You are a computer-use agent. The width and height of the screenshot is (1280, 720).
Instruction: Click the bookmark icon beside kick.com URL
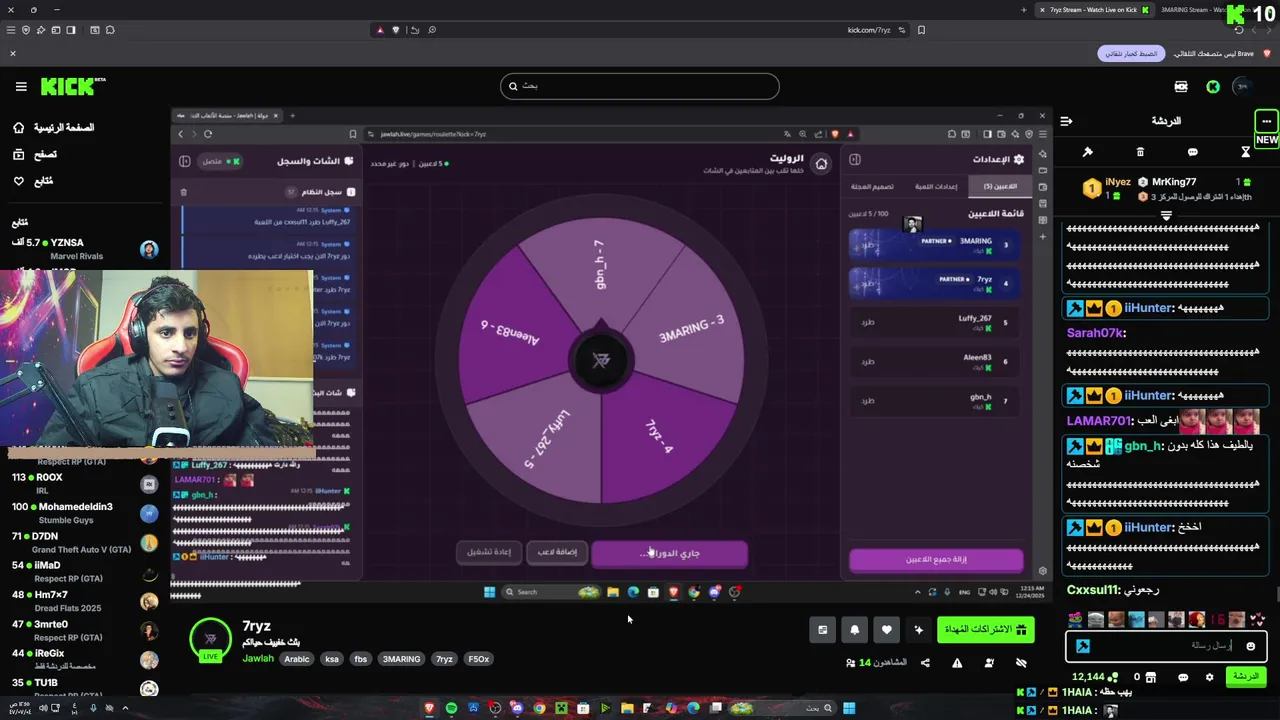click(x=921, y=30)
